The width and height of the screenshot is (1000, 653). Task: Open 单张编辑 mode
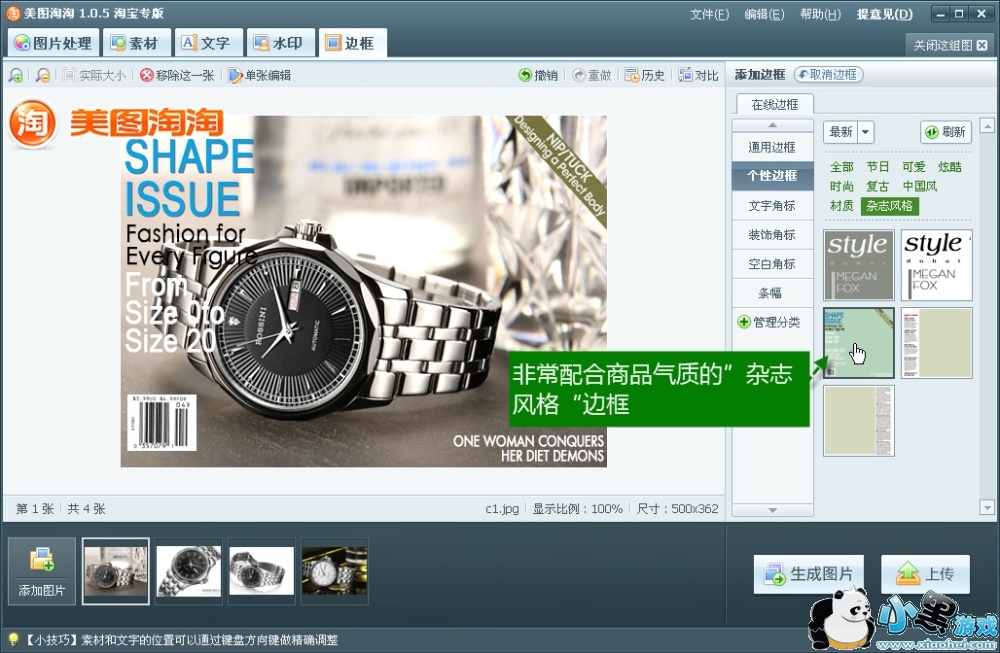(x=260, y=75)
